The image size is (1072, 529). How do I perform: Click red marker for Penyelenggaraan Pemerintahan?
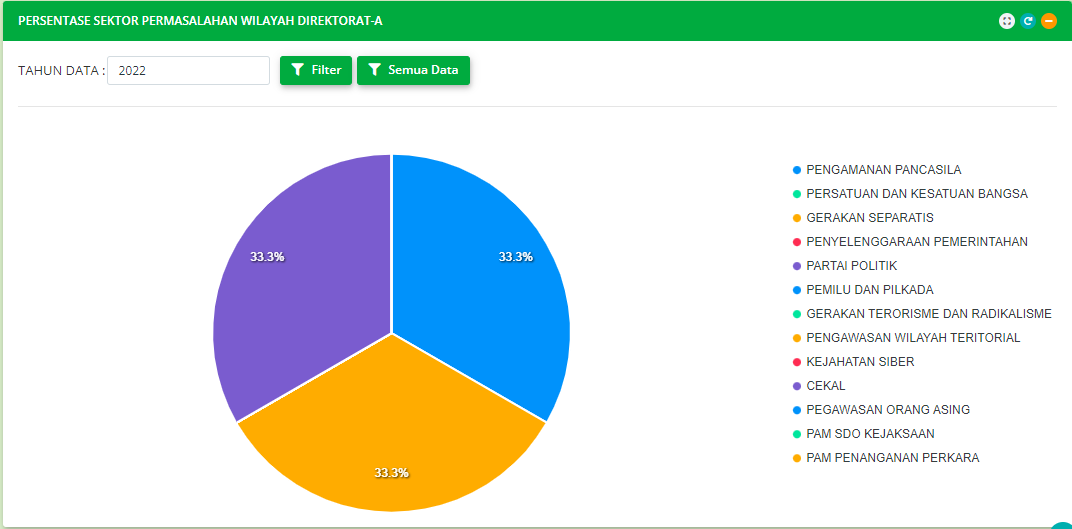pos(797,242)
